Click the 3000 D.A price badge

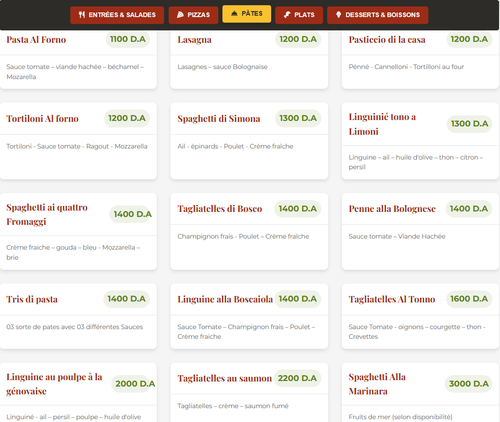point(468,384)
